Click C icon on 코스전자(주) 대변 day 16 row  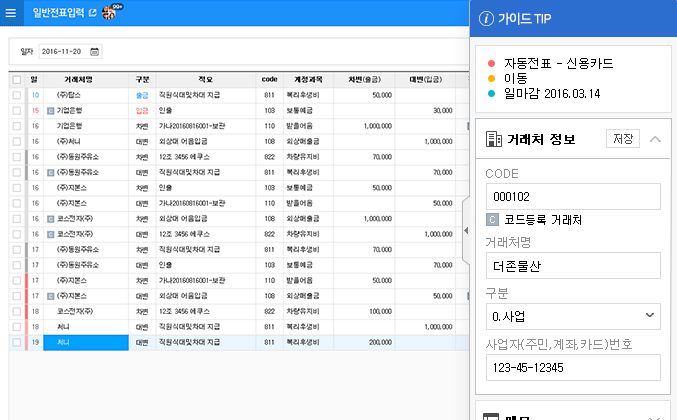[x=51, y=234]
